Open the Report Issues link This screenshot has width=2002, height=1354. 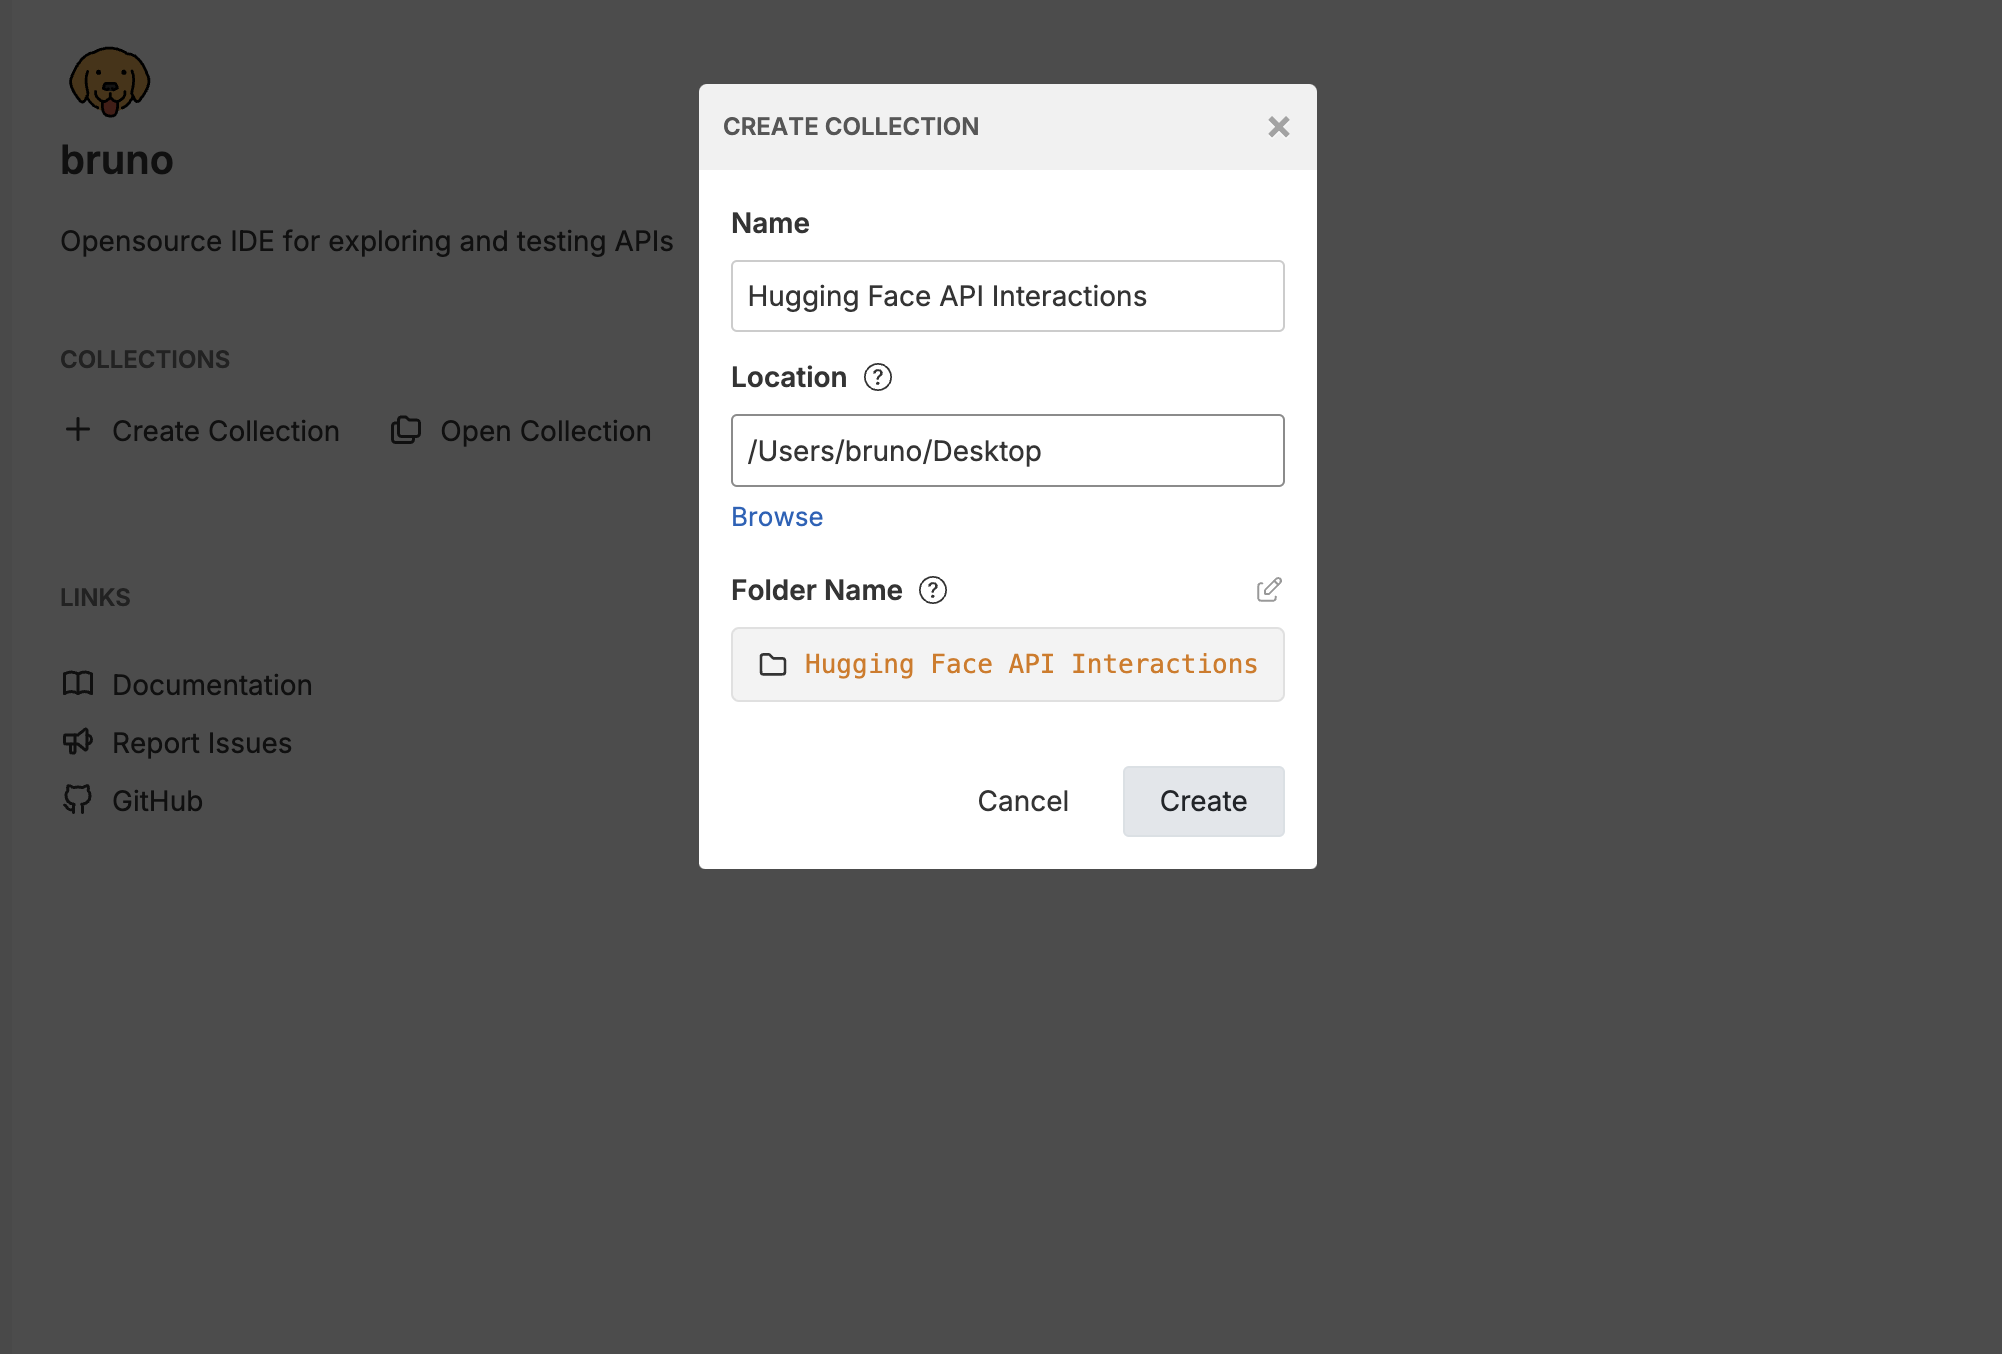point(202,743)
